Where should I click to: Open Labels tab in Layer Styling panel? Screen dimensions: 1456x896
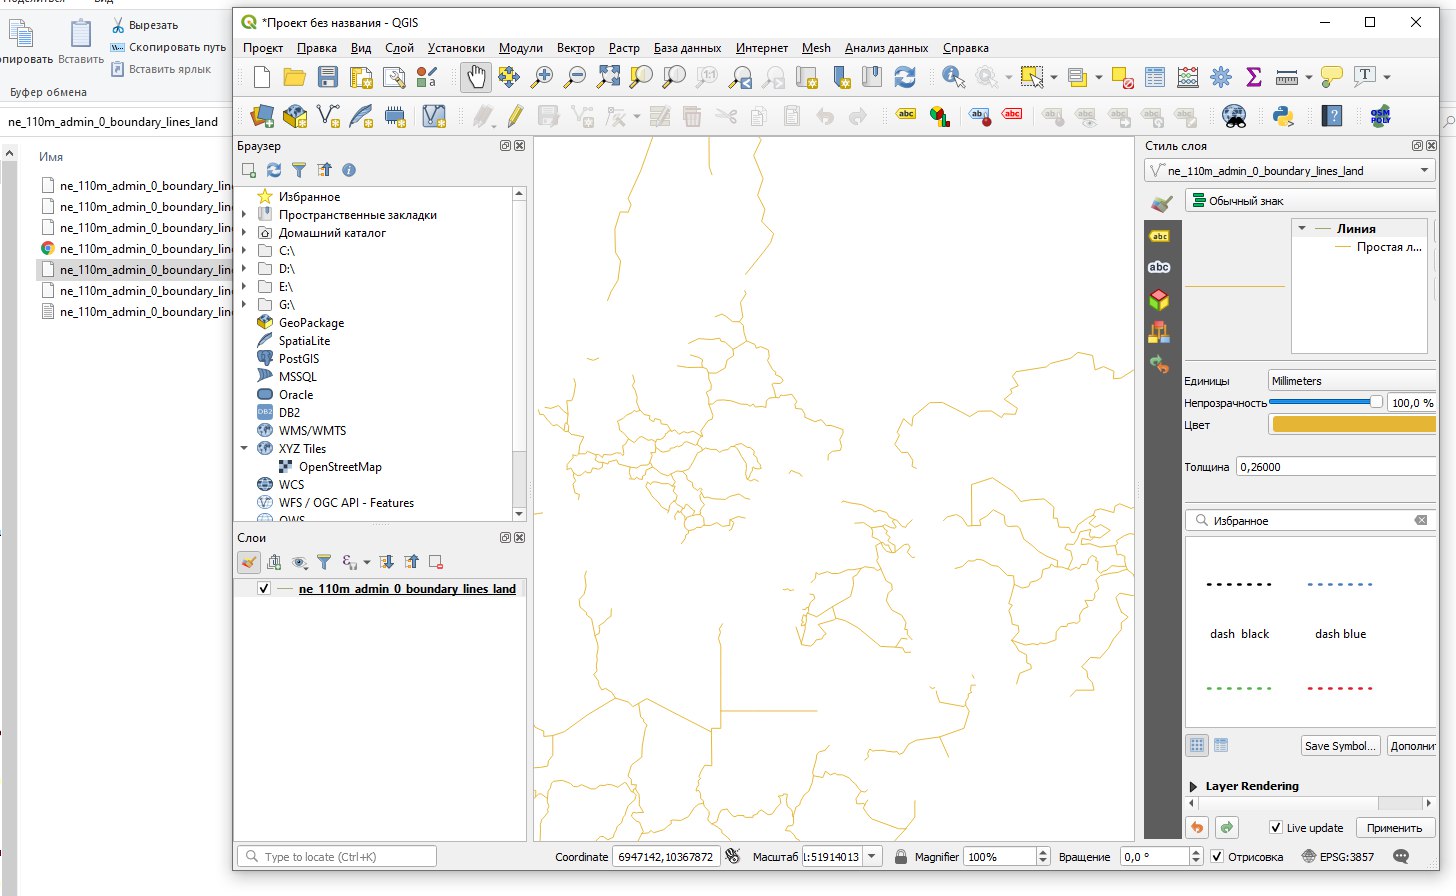click(1159, 236)
